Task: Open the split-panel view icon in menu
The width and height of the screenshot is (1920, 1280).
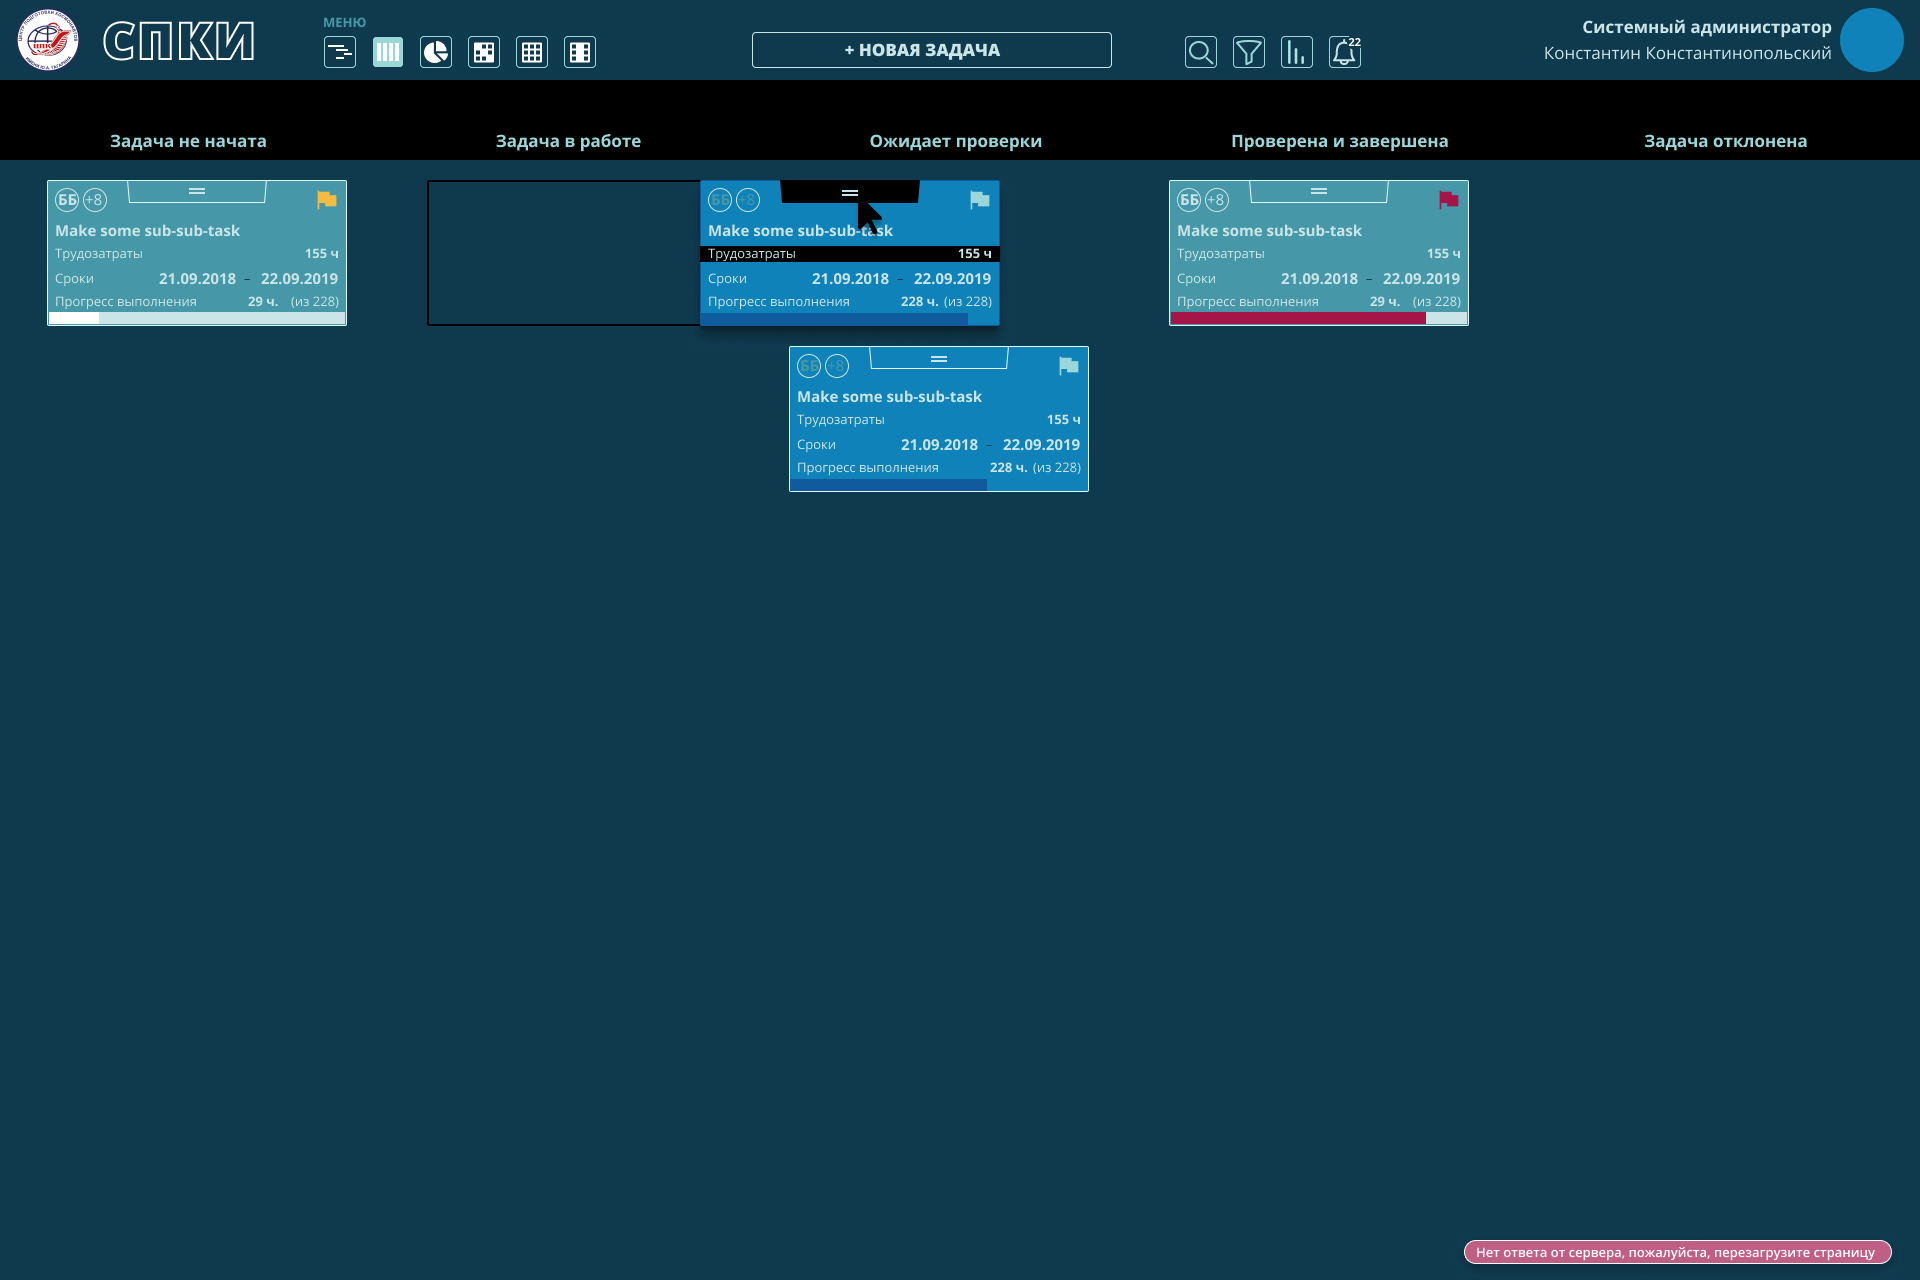Action: coord(580,52)
